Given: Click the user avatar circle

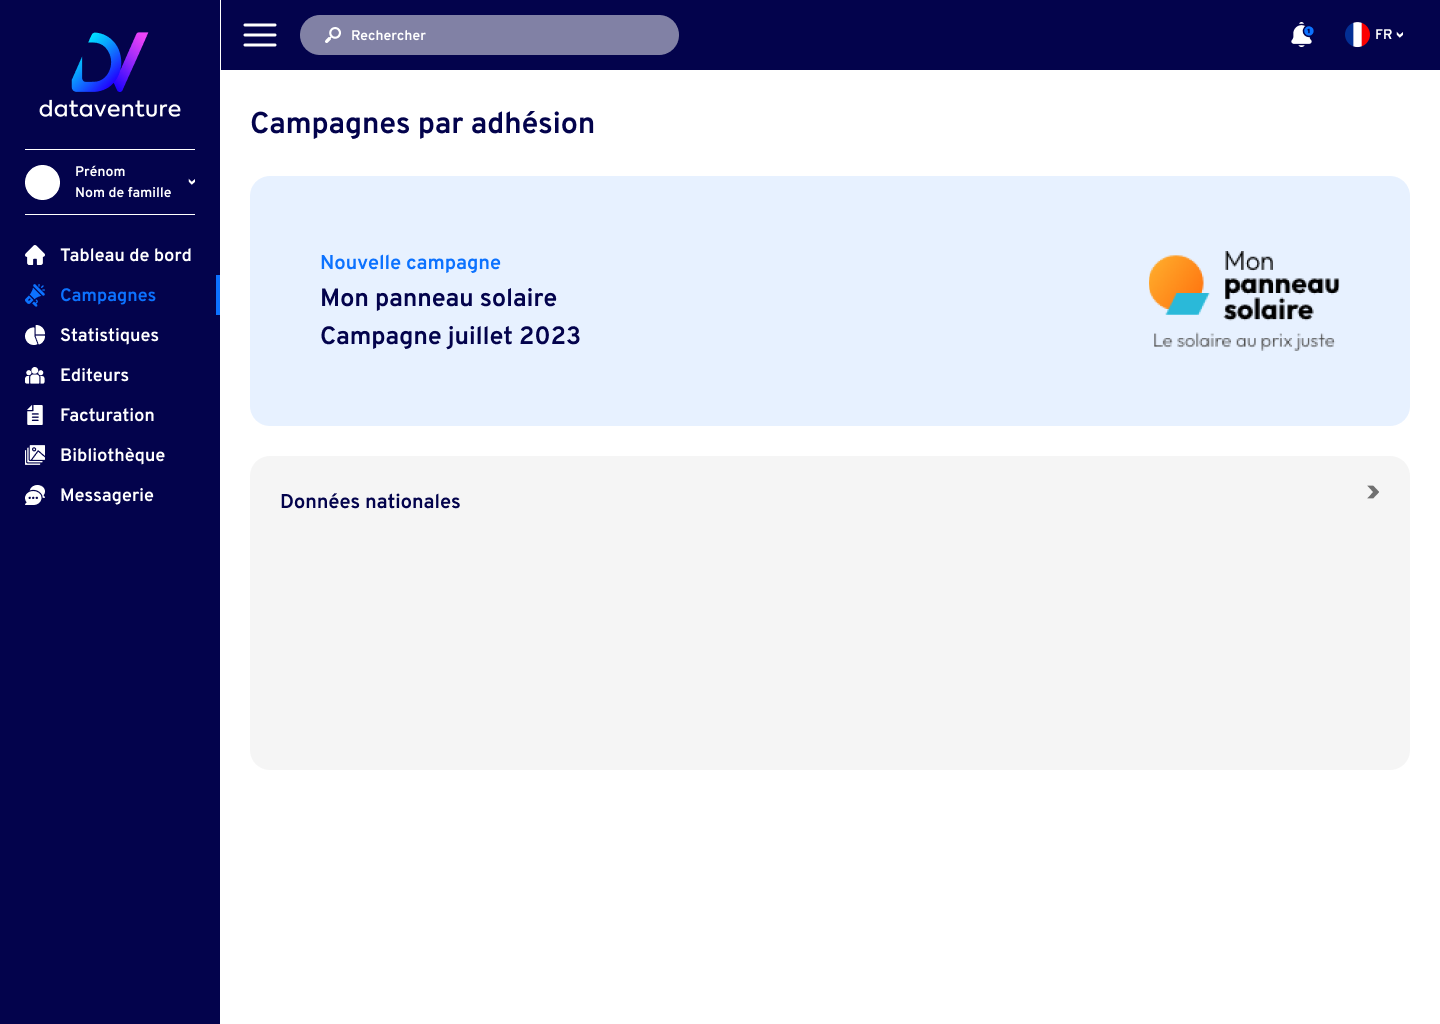Looking at the screenshot, I should pyautogui.click(x=42, y=182).
